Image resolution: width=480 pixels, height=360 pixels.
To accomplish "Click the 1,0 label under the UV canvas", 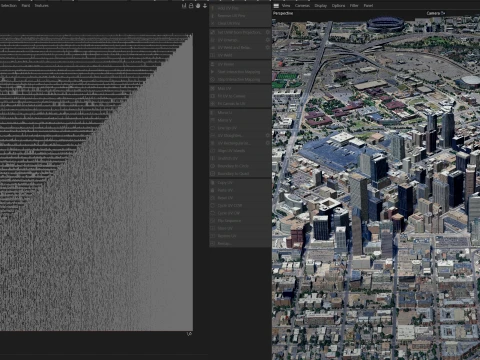I will click(x=189, y=334).
